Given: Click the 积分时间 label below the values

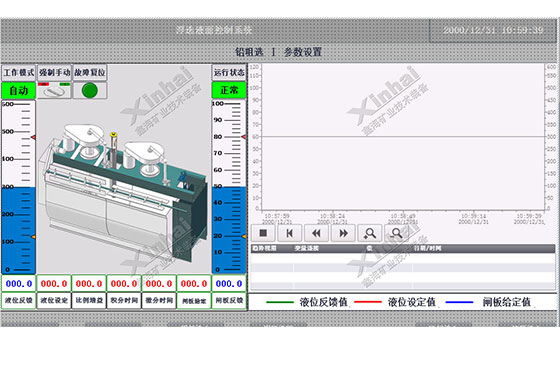Looking at the screenshot, I should tap(124, 301).
